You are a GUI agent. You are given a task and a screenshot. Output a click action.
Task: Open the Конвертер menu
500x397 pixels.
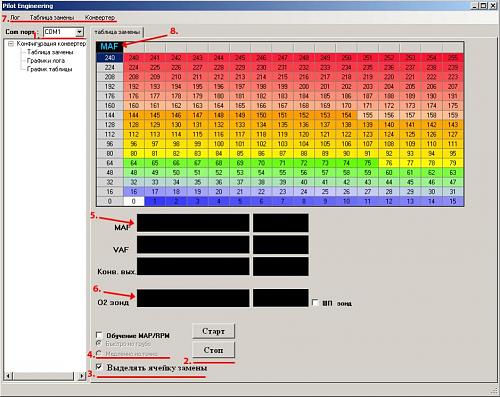(x=100, y=17)
